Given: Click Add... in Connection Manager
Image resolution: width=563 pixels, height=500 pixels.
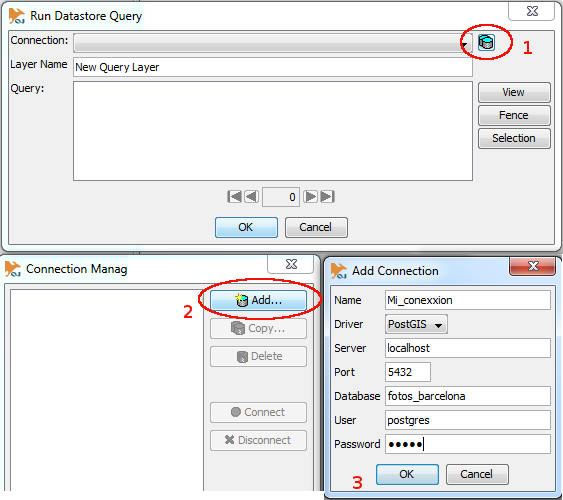Looking at the screenshot, I should tap(259, 300).
